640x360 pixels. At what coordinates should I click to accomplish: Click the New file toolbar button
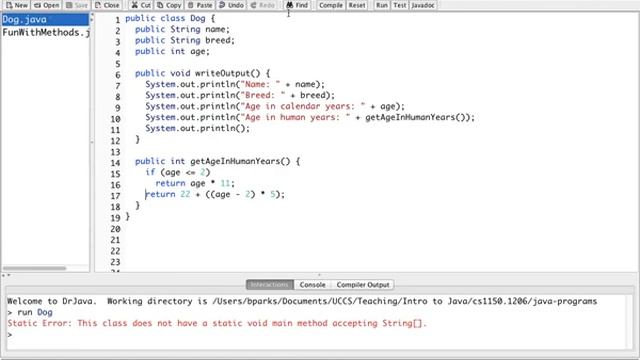point(16,5)
